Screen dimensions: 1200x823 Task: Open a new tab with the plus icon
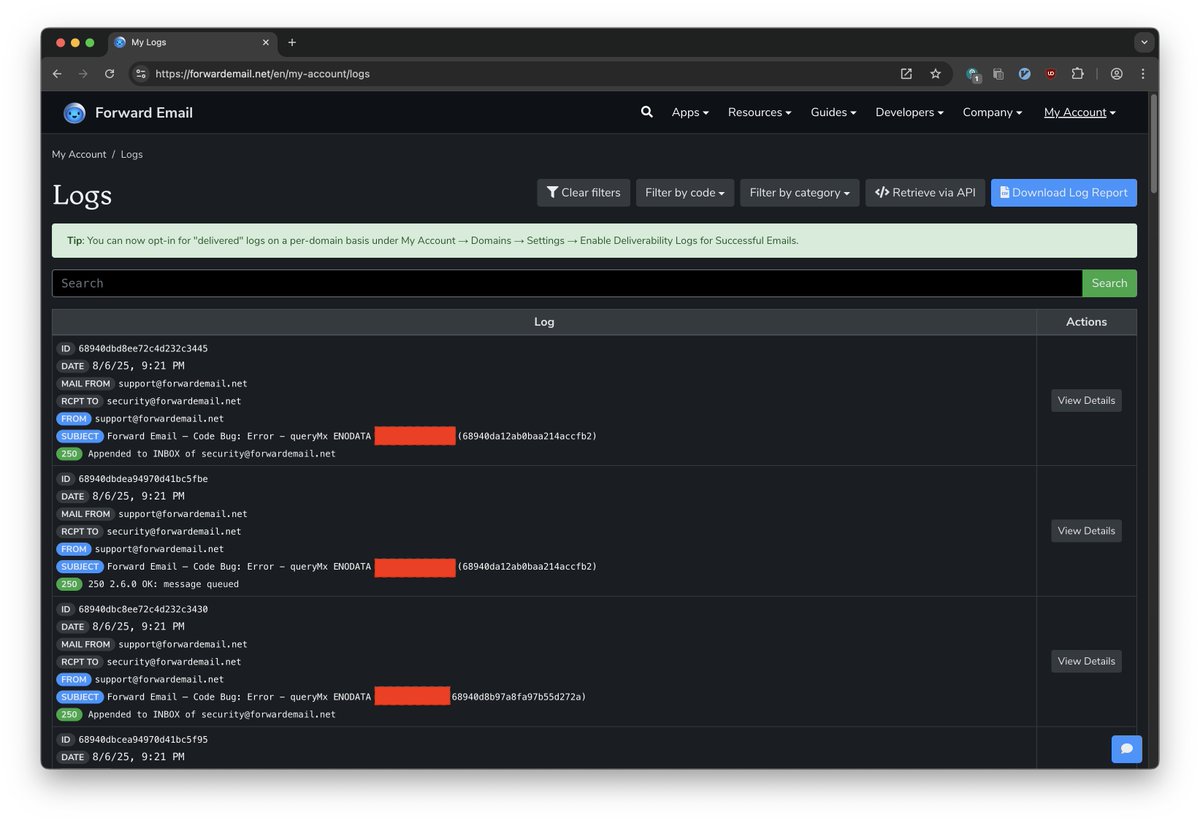tap(292, 43)
